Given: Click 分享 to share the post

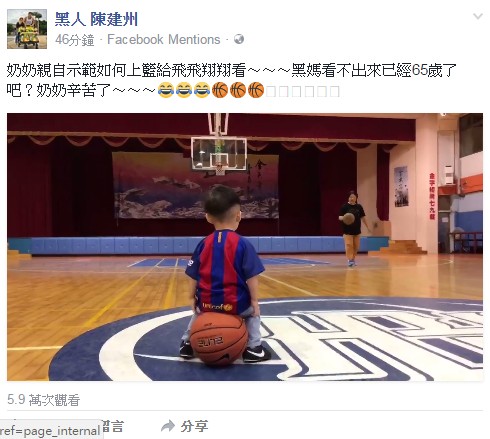Looking at the screenshot, I should click(x=194, y=426).
